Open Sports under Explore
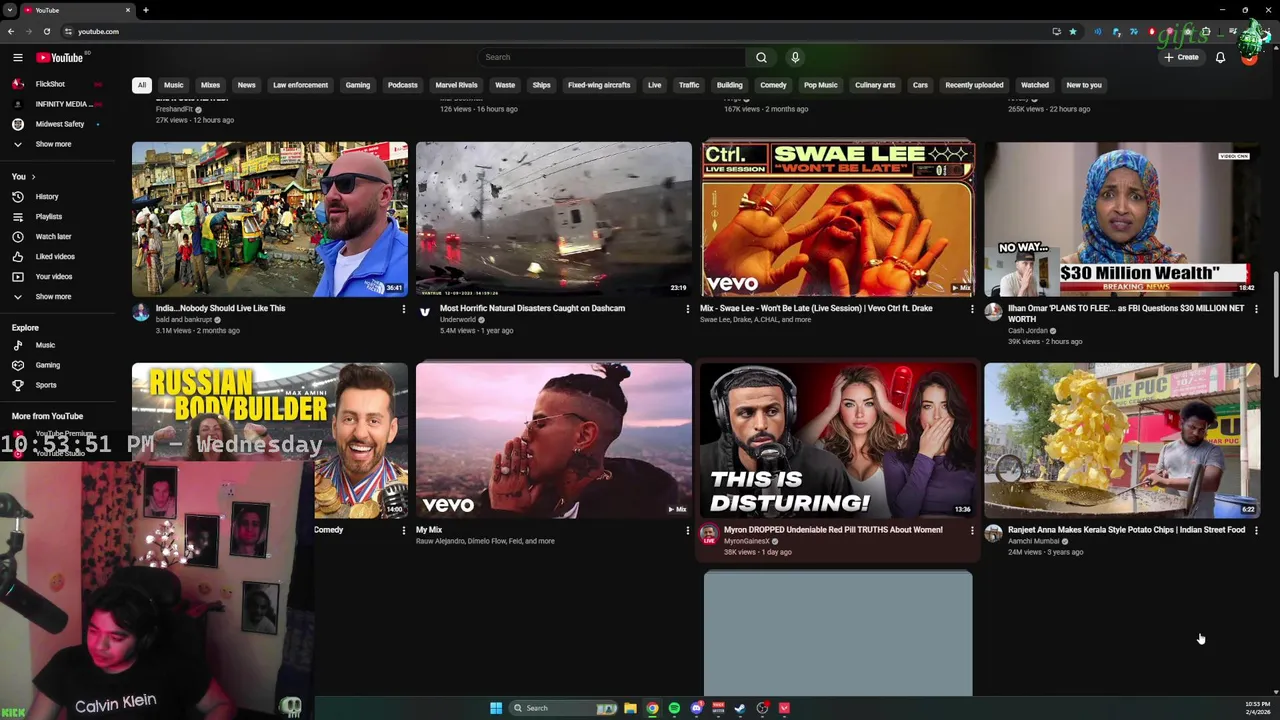 point(46,385)
